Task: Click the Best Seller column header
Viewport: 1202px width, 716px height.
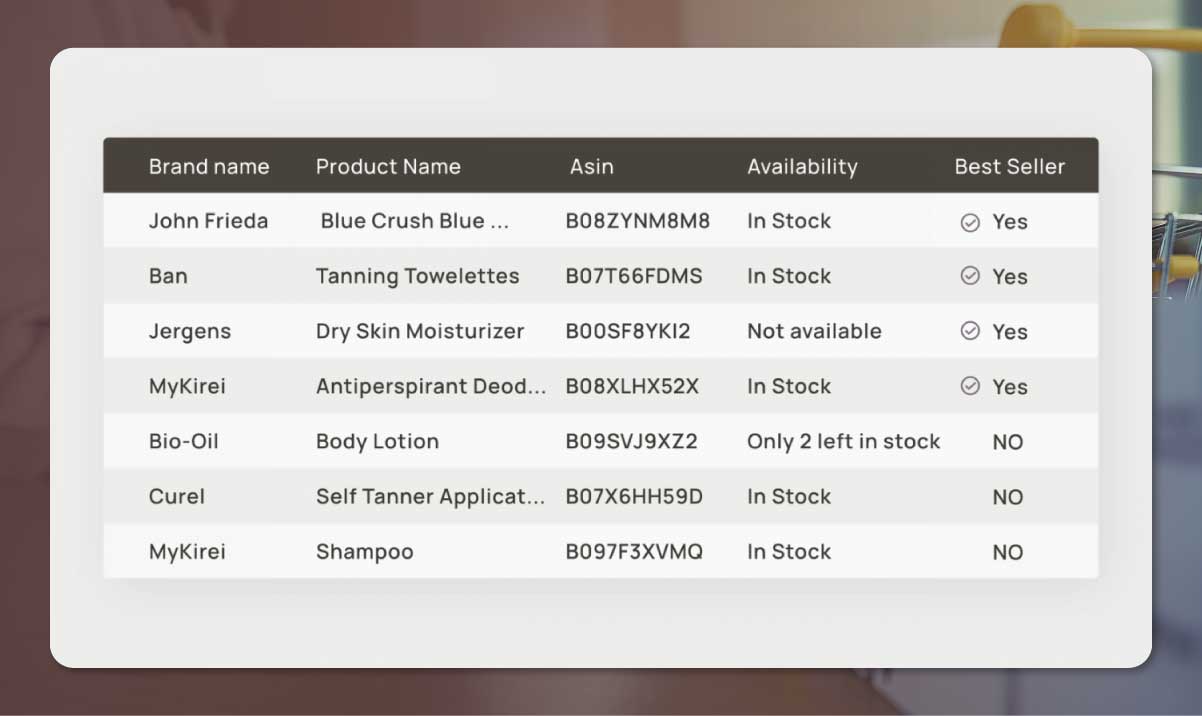Action: point(1010,167)
